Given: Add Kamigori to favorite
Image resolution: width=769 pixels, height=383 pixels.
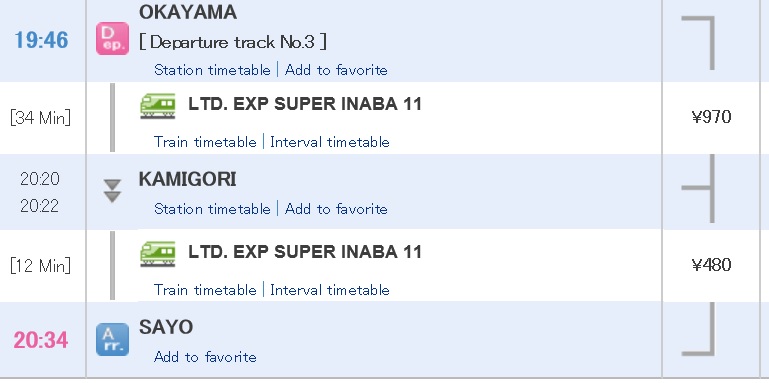Looking at the screenshot, I should [336, 209].
